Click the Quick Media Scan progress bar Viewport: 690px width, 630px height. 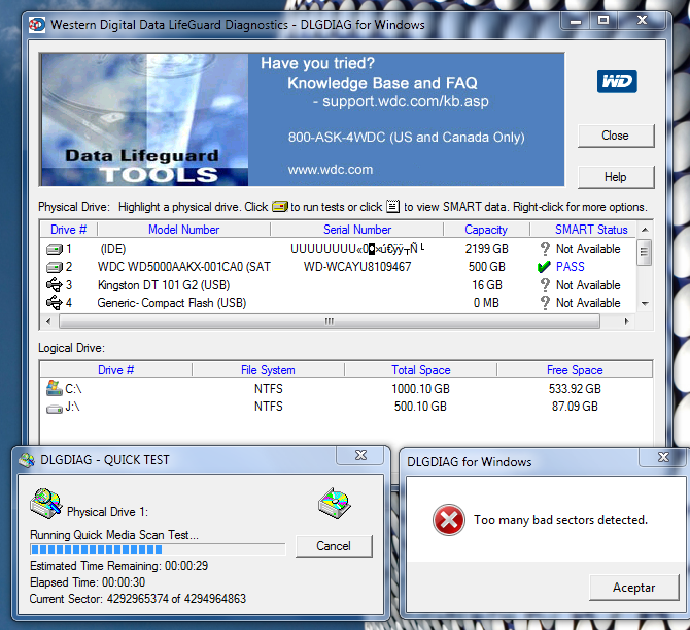click(x=157, y=549)
